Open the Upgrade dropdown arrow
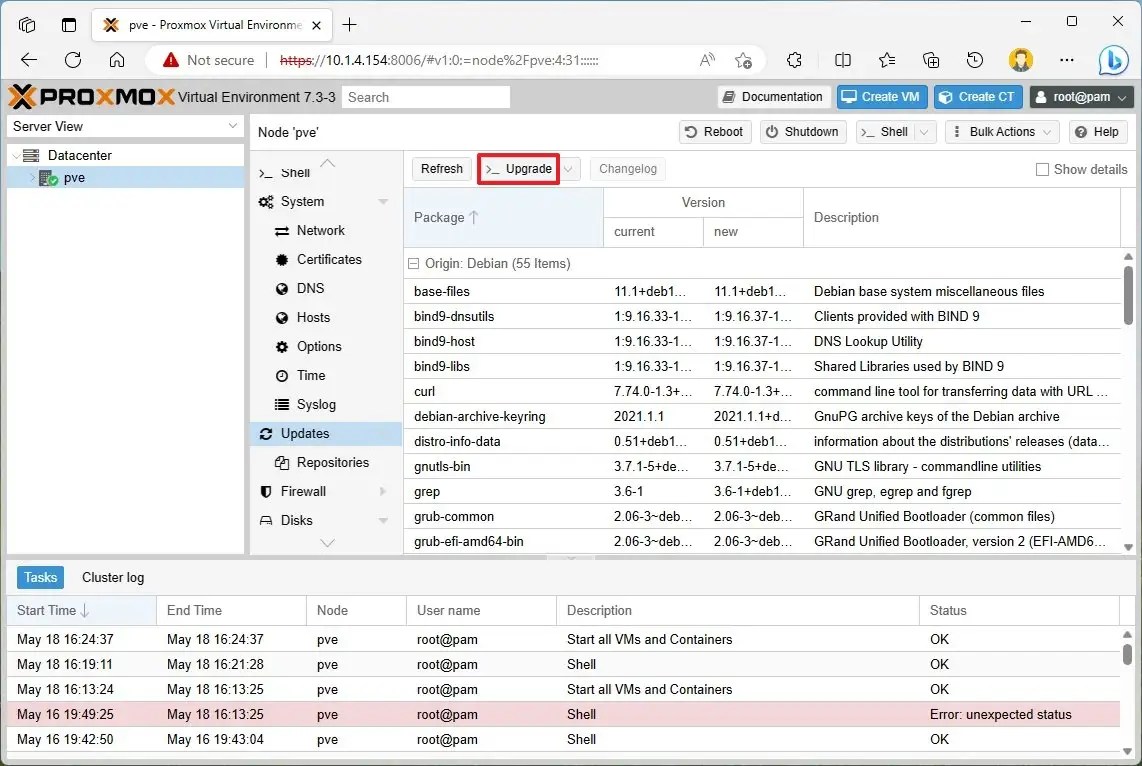The image size is (1142, 766). point(569,169)
